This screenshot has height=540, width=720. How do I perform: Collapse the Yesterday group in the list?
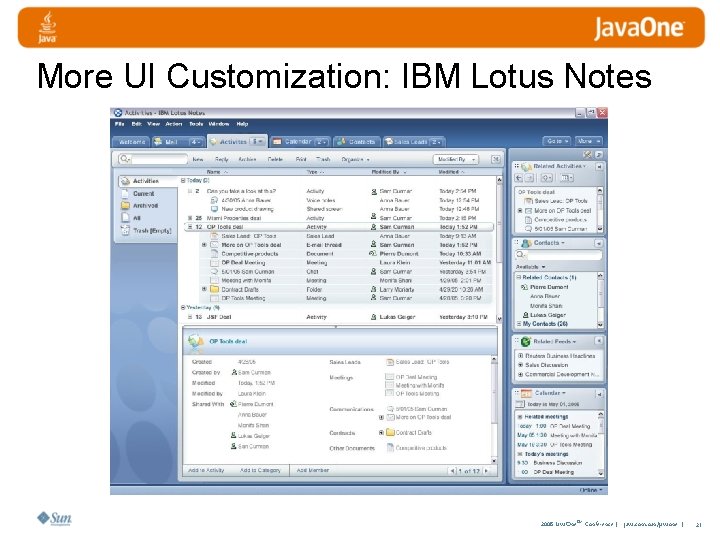point(183,308)
